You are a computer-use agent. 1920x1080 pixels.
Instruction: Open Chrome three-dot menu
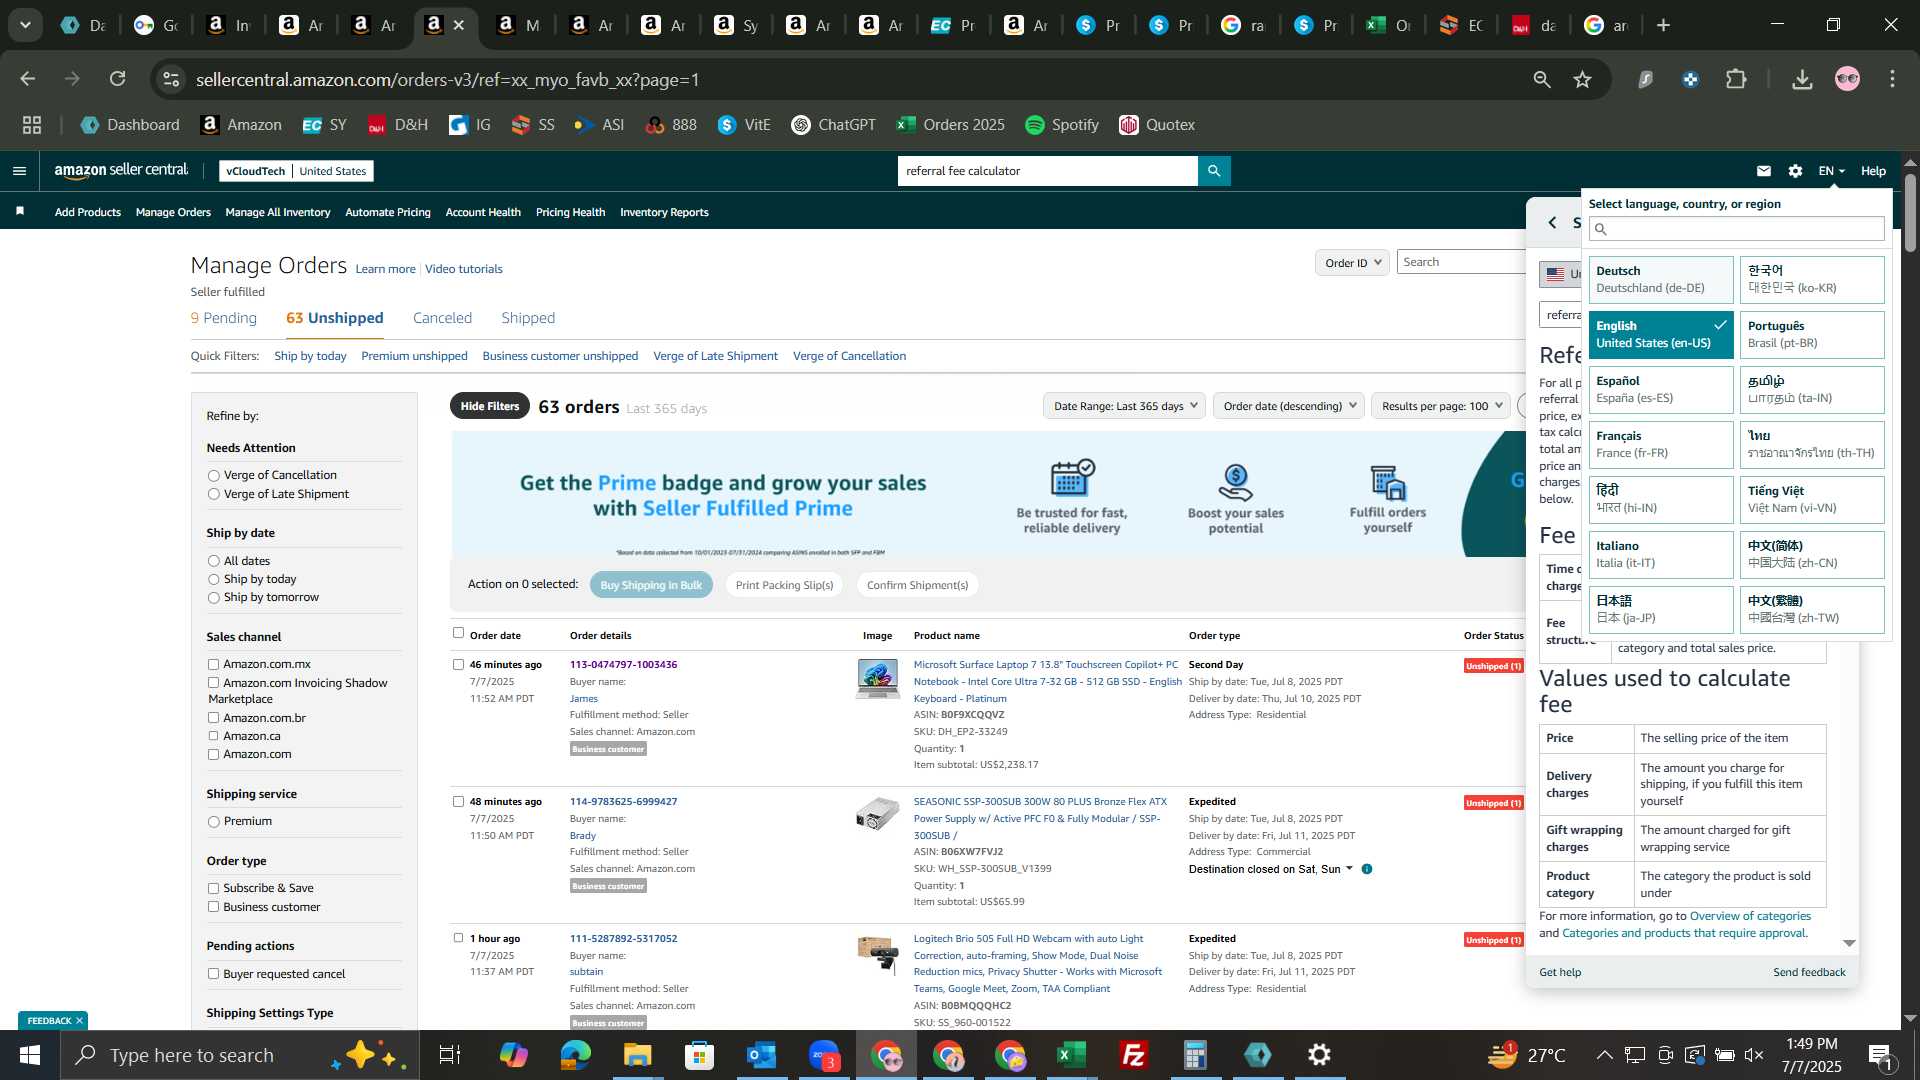coord(1892,79)
